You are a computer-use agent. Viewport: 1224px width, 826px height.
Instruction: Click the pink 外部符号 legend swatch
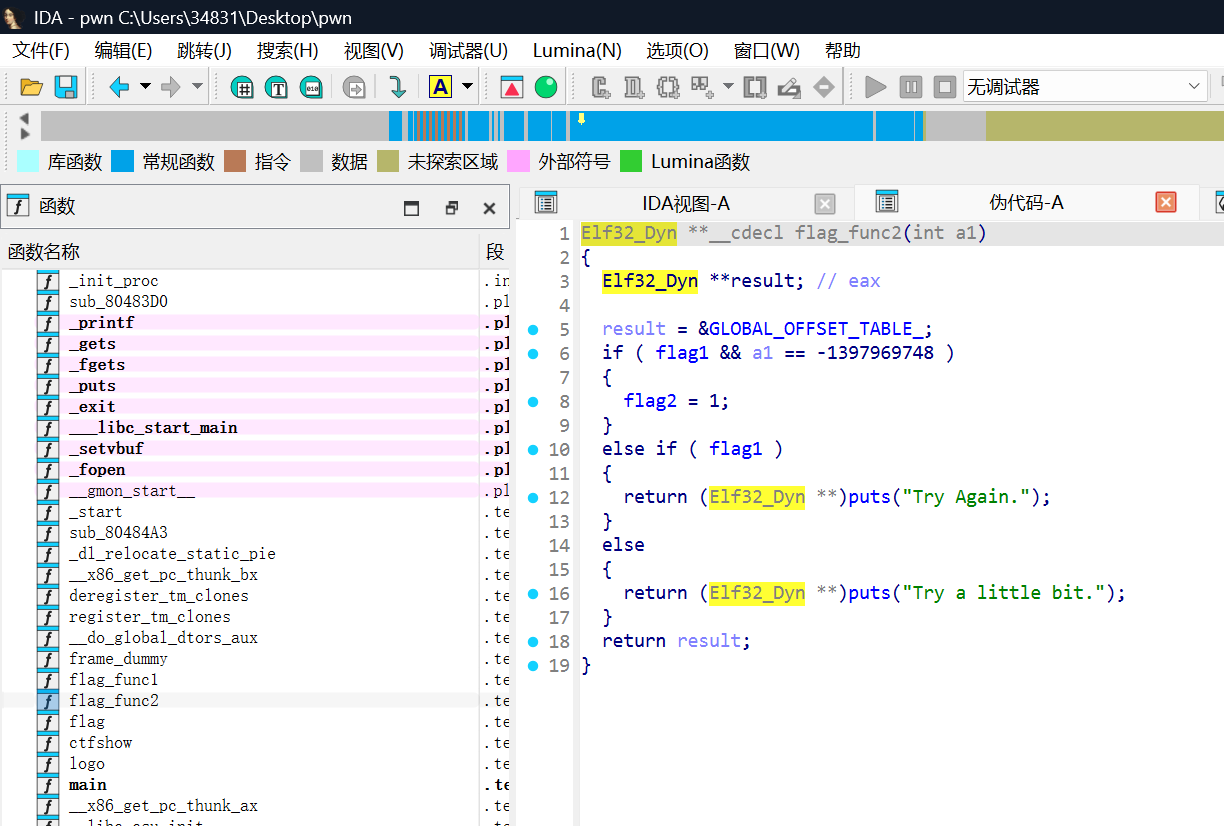click(x=518, y=161)
